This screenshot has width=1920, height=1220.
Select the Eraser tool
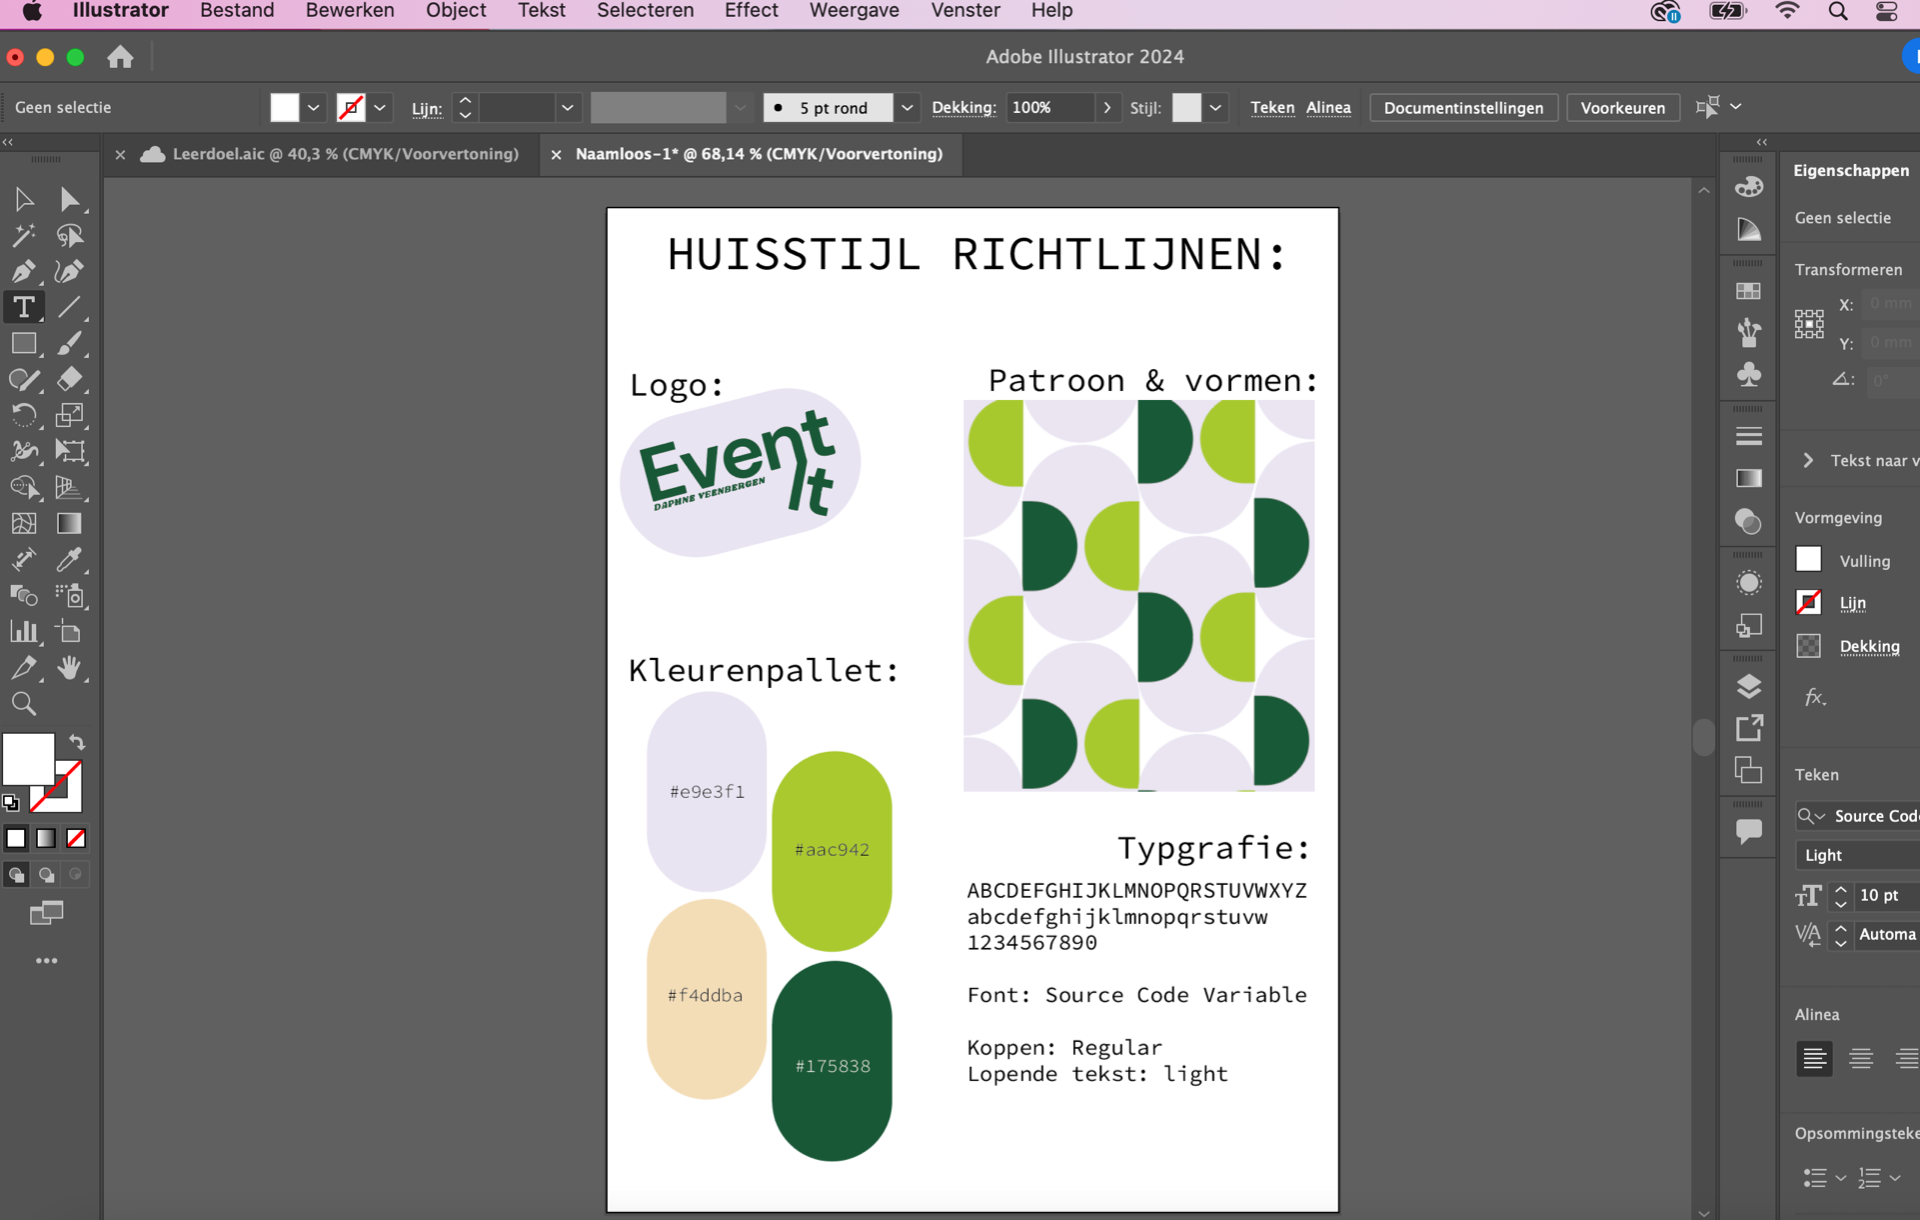[x=69, y=379]
